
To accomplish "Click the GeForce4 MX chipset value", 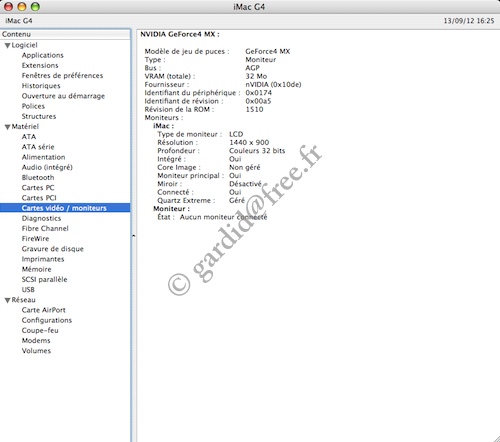I will [268, 51].
